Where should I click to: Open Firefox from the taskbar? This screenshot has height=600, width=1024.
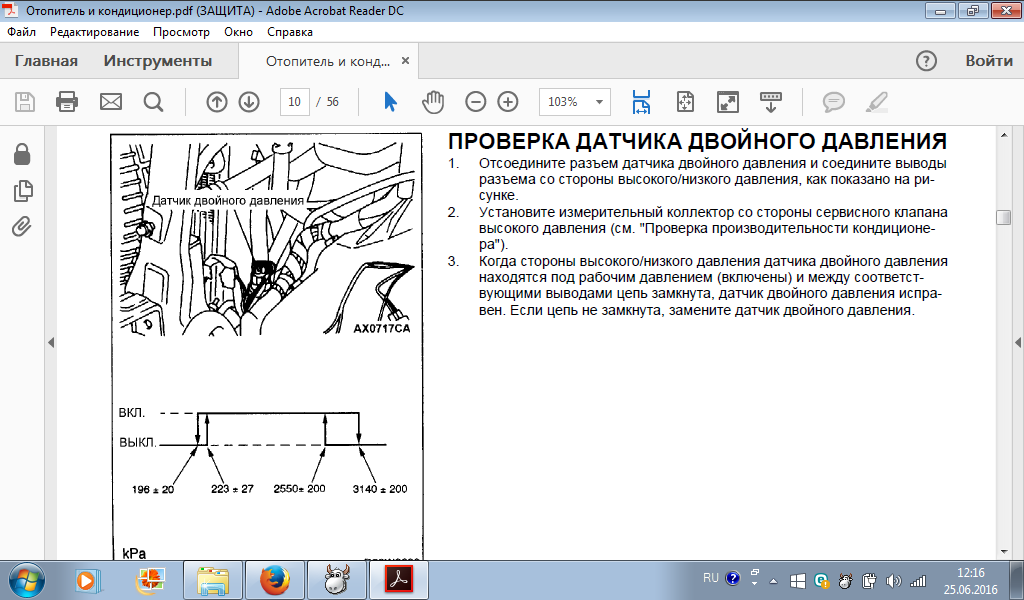click(273, 579)
